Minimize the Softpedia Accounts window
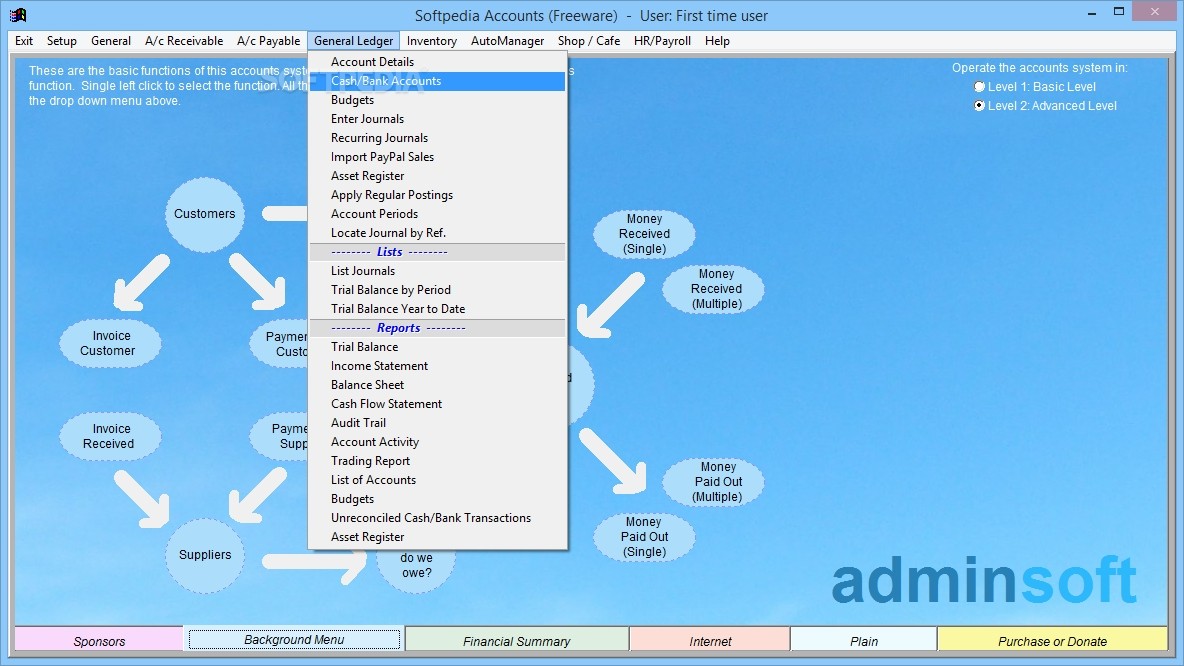 click(1092, 13)
